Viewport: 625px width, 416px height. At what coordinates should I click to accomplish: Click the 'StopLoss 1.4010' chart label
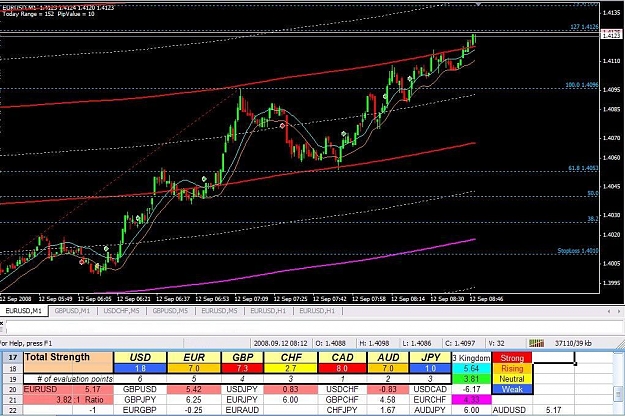578,251
